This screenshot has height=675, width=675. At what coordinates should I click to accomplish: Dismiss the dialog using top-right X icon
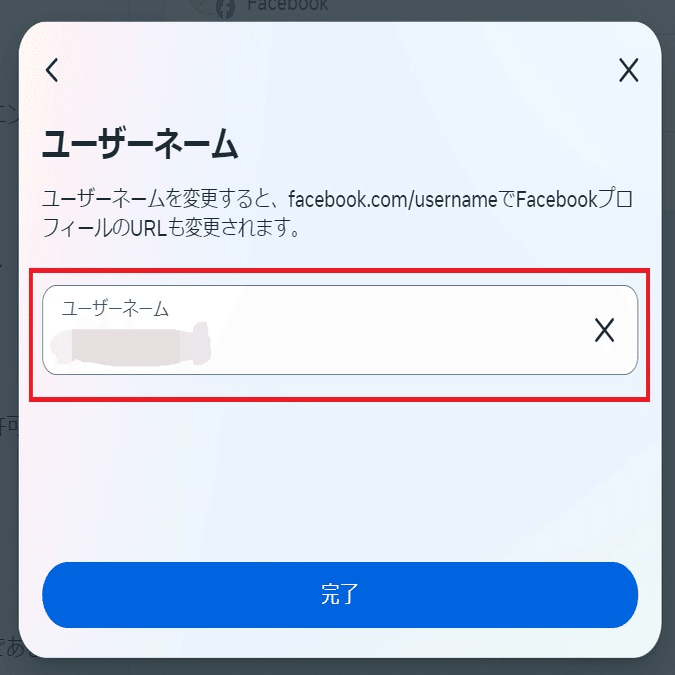(629, 70)
